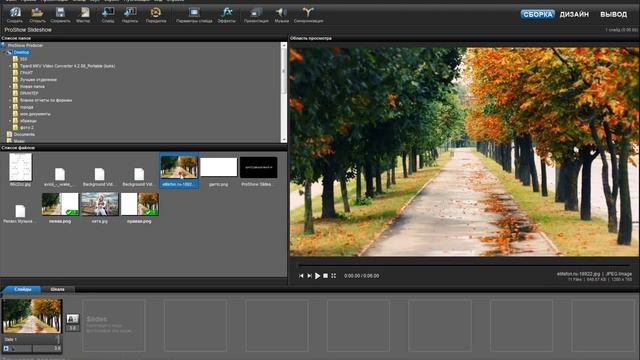Stop the preview playback
640x360 pixels.
(x=325, y=276)
